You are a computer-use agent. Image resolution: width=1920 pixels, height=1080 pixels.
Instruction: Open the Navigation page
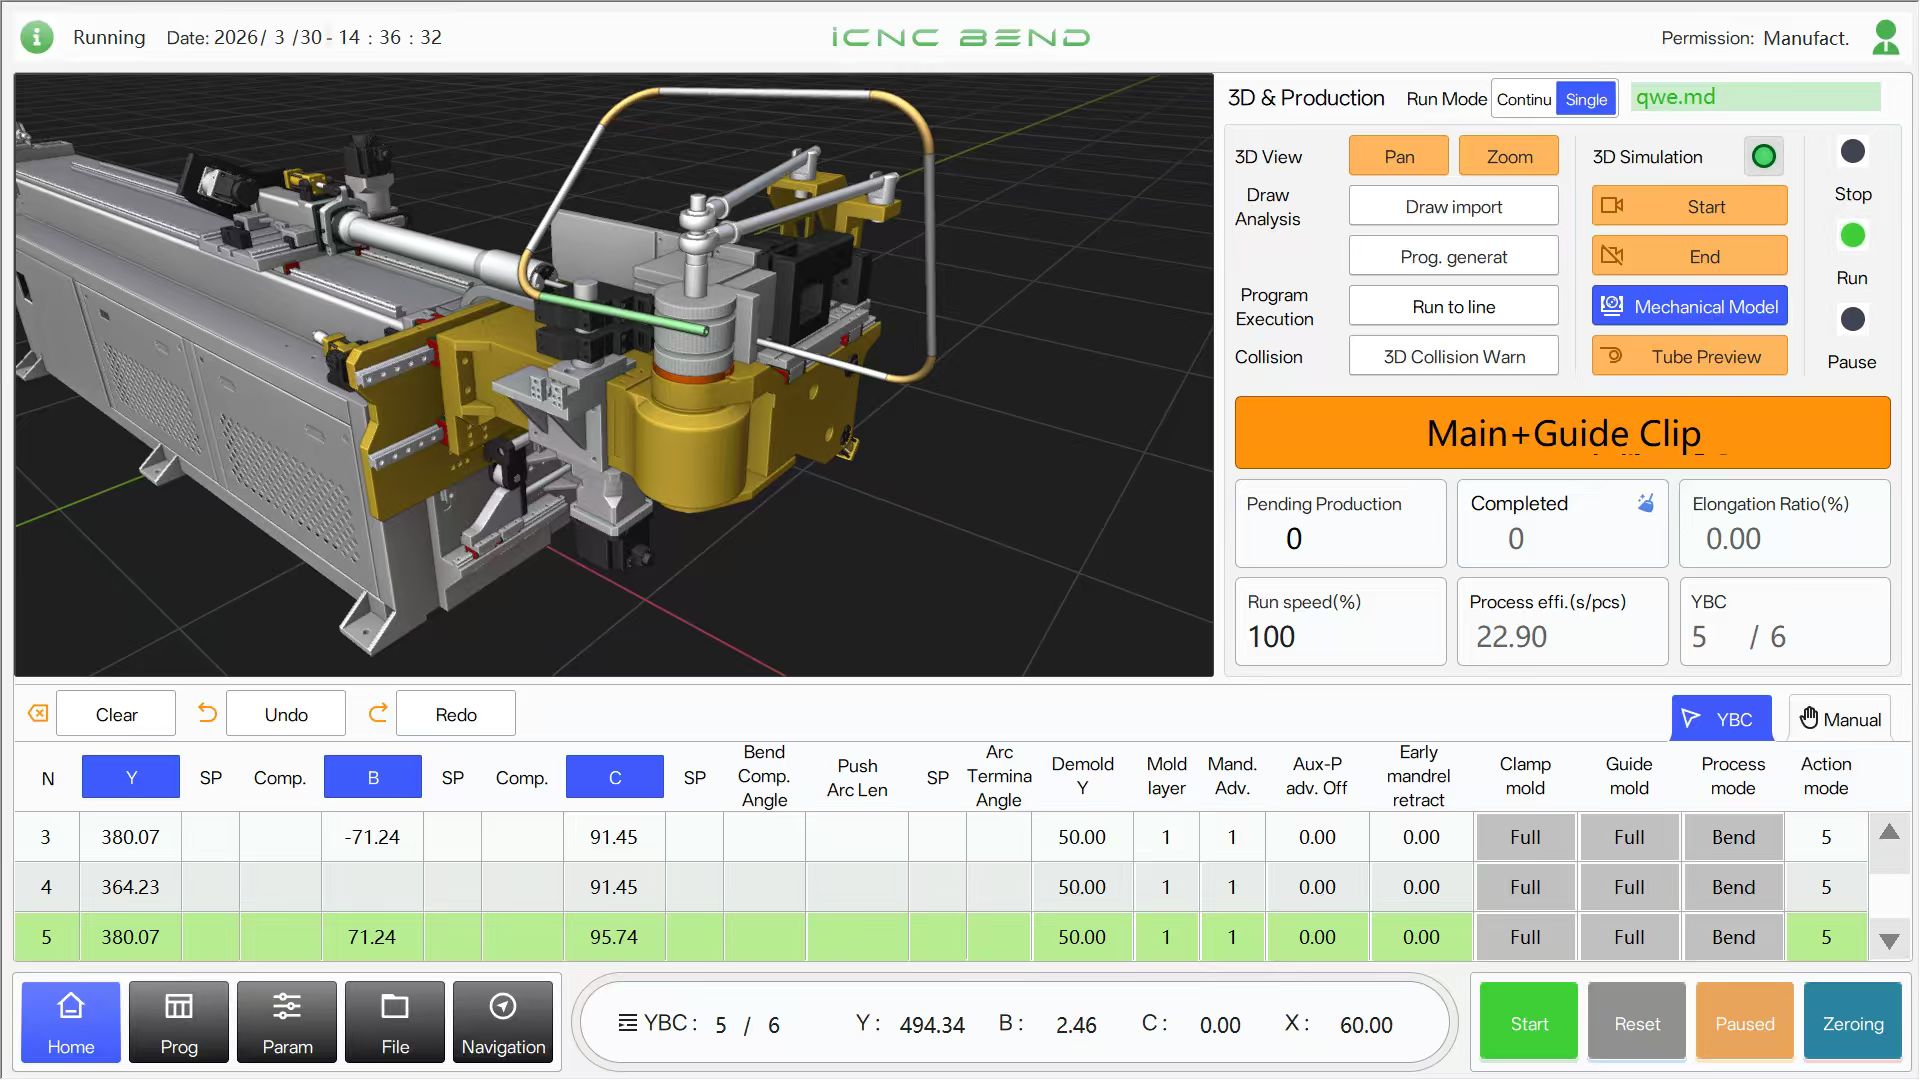tap(503, 1022)
